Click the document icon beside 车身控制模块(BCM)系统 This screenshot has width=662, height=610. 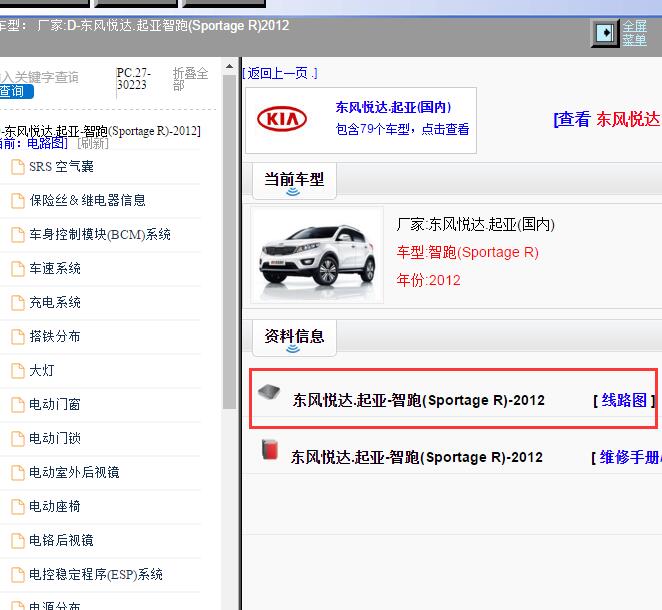tap(18, 235)
